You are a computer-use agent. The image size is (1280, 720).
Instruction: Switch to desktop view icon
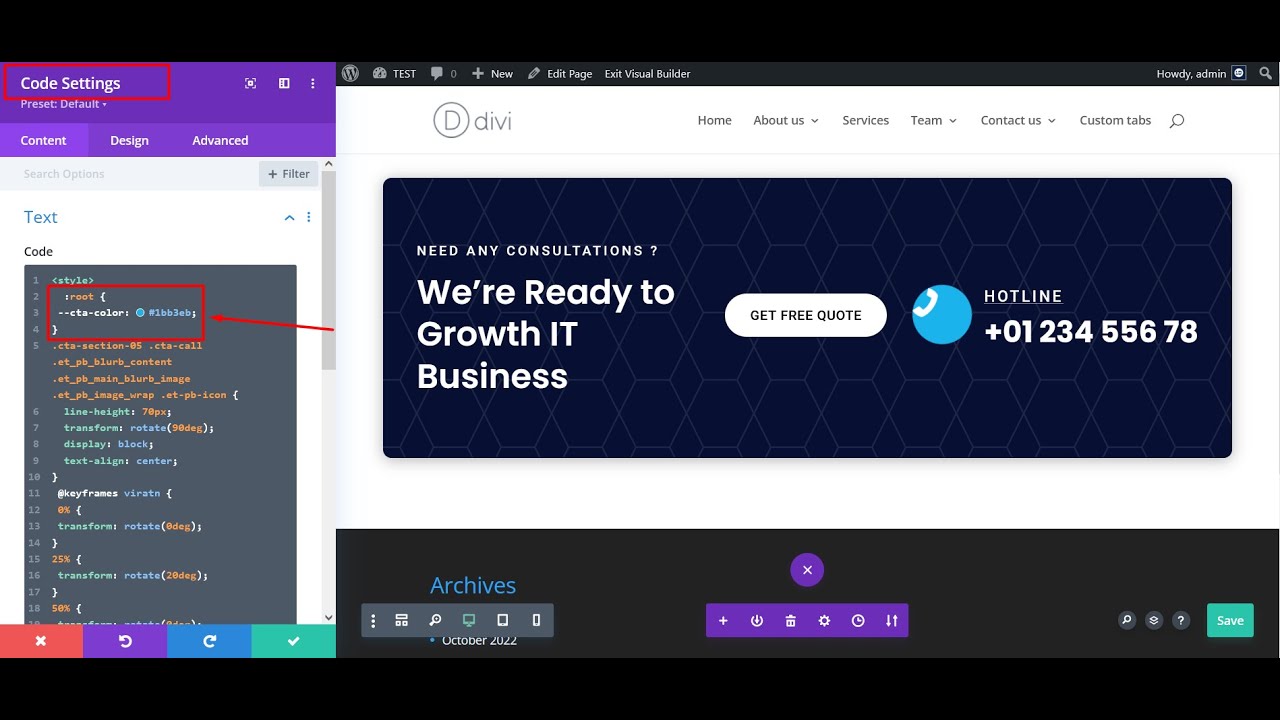click(x=469, y=620)
